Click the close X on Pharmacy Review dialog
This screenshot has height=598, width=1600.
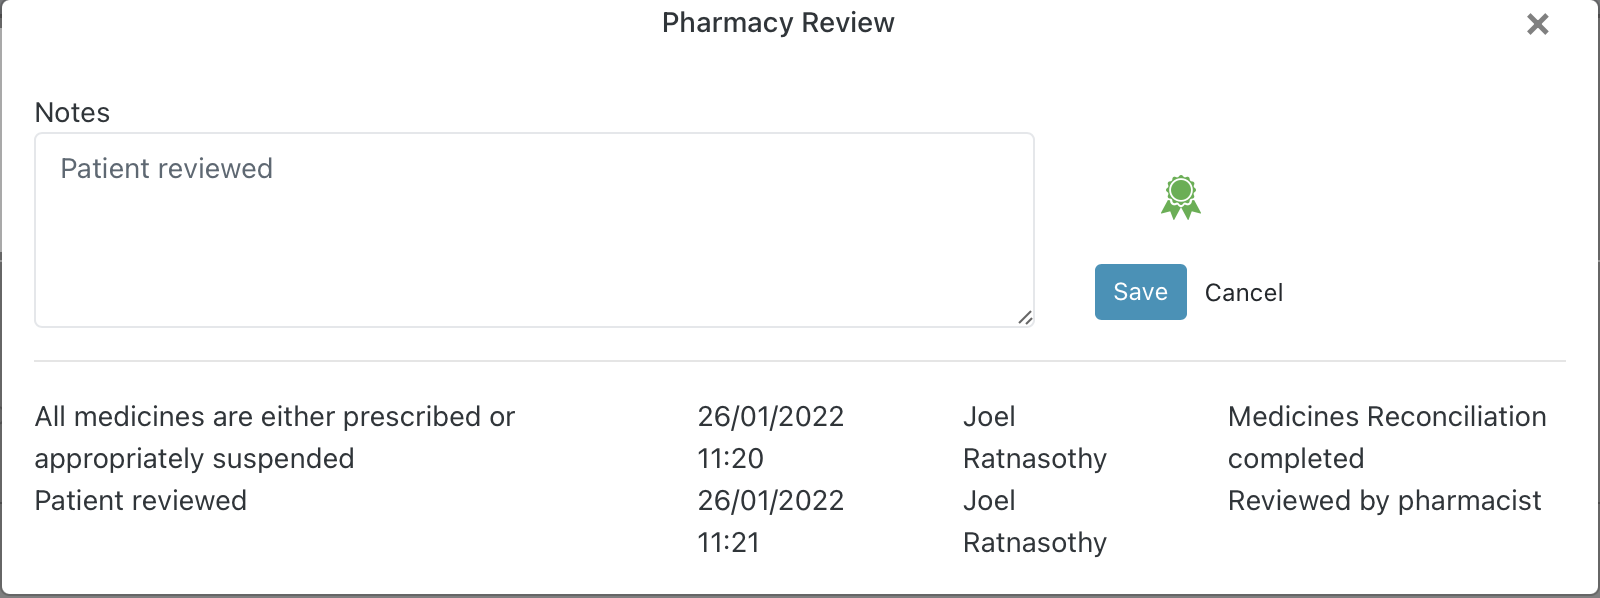1537,24
